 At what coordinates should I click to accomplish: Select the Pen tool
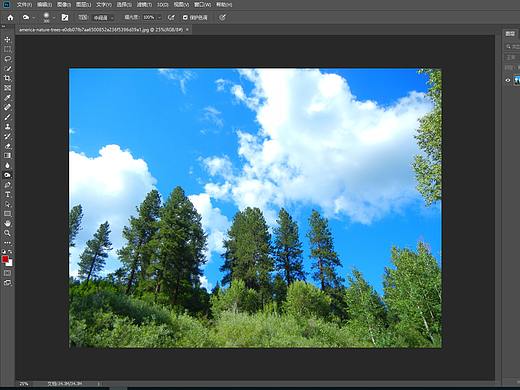point(7,185)
